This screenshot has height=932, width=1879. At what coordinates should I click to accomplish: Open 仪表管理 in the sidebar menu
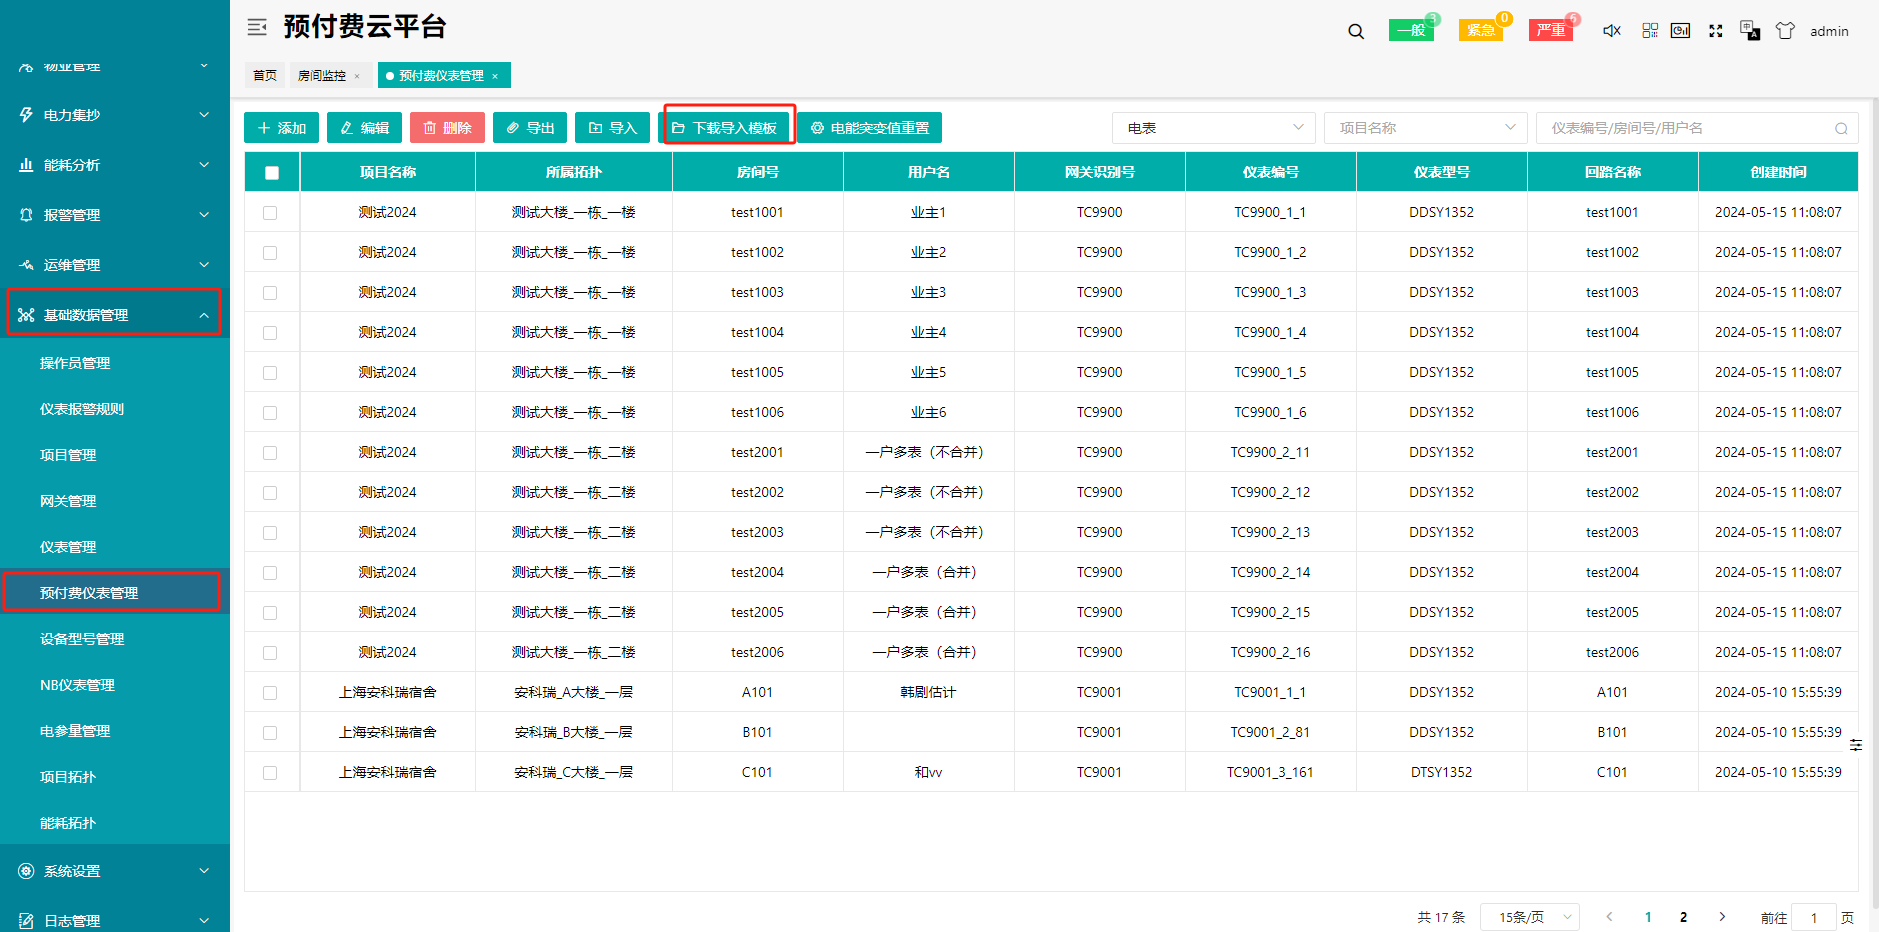68,547
